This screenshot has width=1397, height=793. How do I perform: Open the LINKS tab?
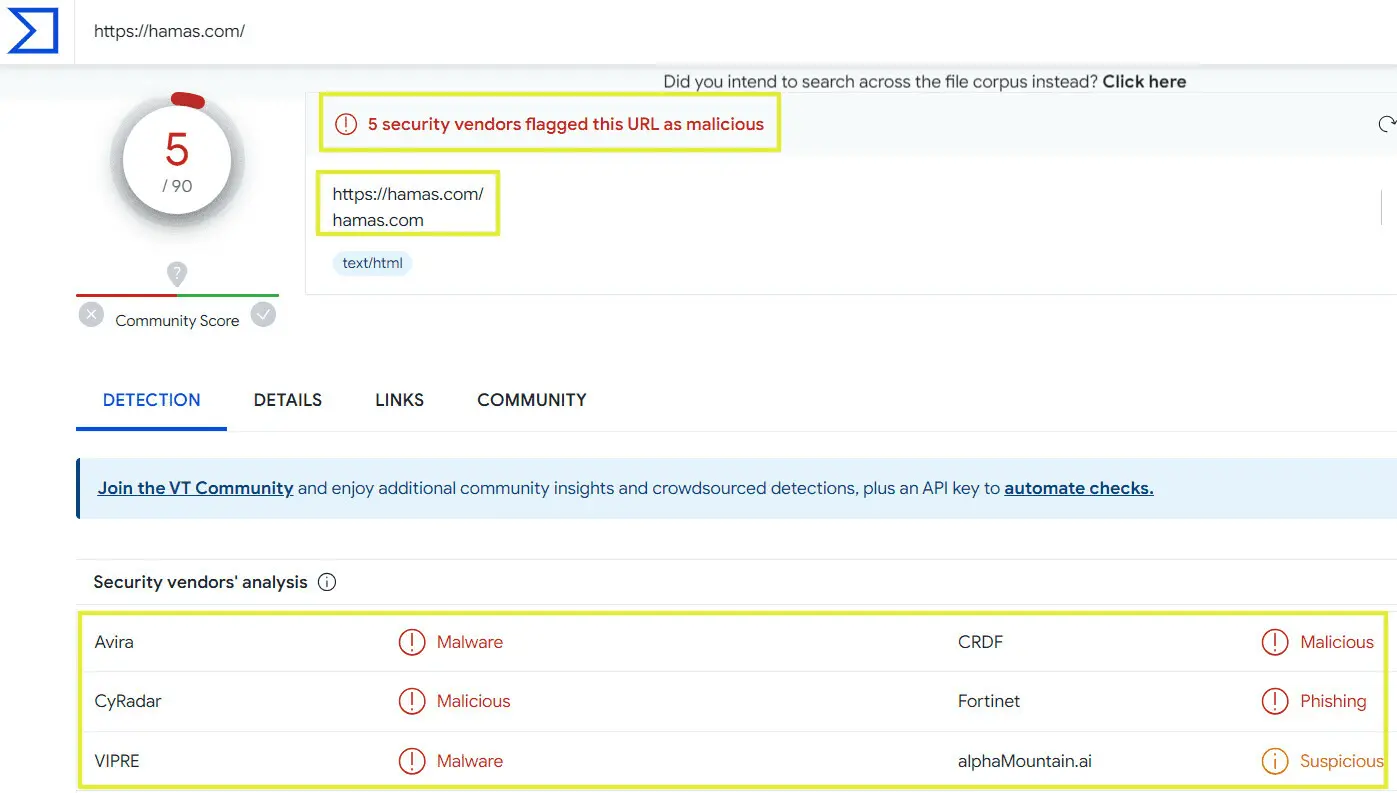(399, 400)
